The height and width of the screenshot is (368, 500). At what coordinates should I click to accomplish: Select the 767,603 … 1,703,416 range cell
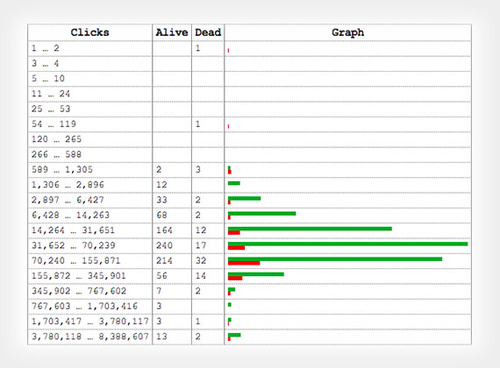click(90, 306)
